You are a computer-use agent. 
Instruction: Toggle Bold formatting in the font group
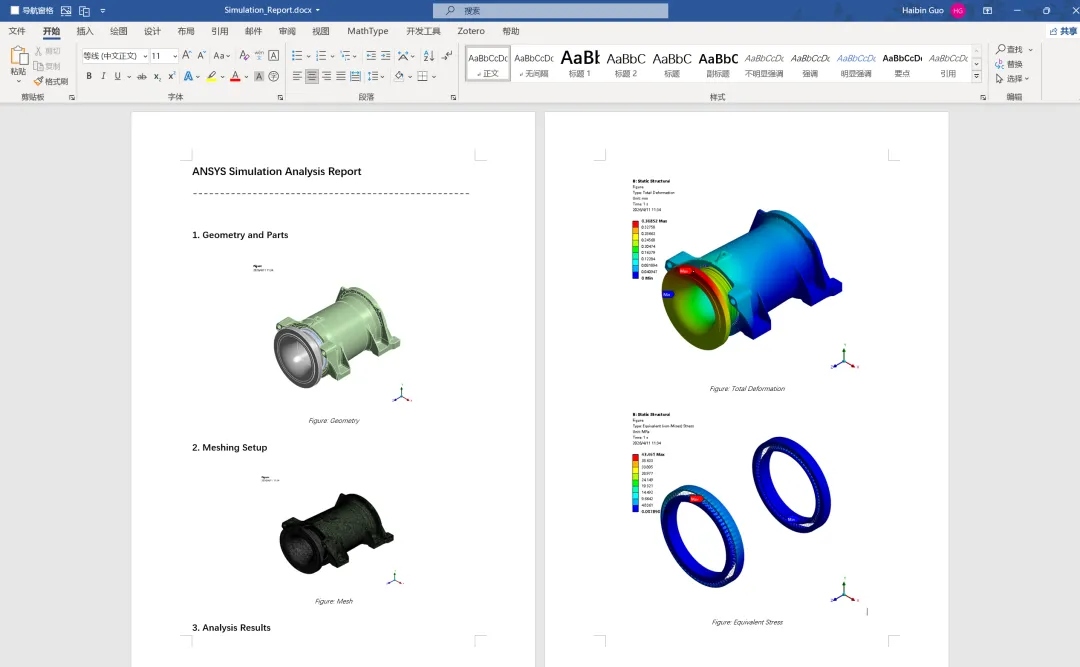click(x=89, y=76)
